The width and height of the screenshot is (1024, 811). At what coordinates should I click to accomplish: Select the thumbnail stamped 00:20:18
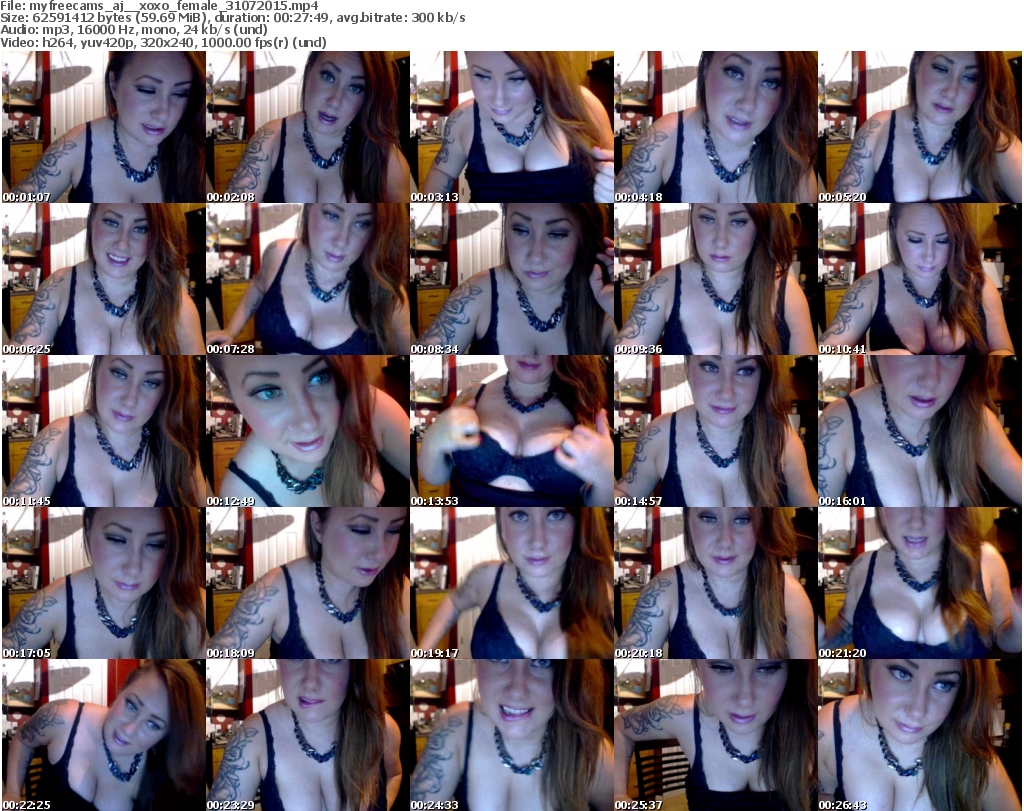716,583
